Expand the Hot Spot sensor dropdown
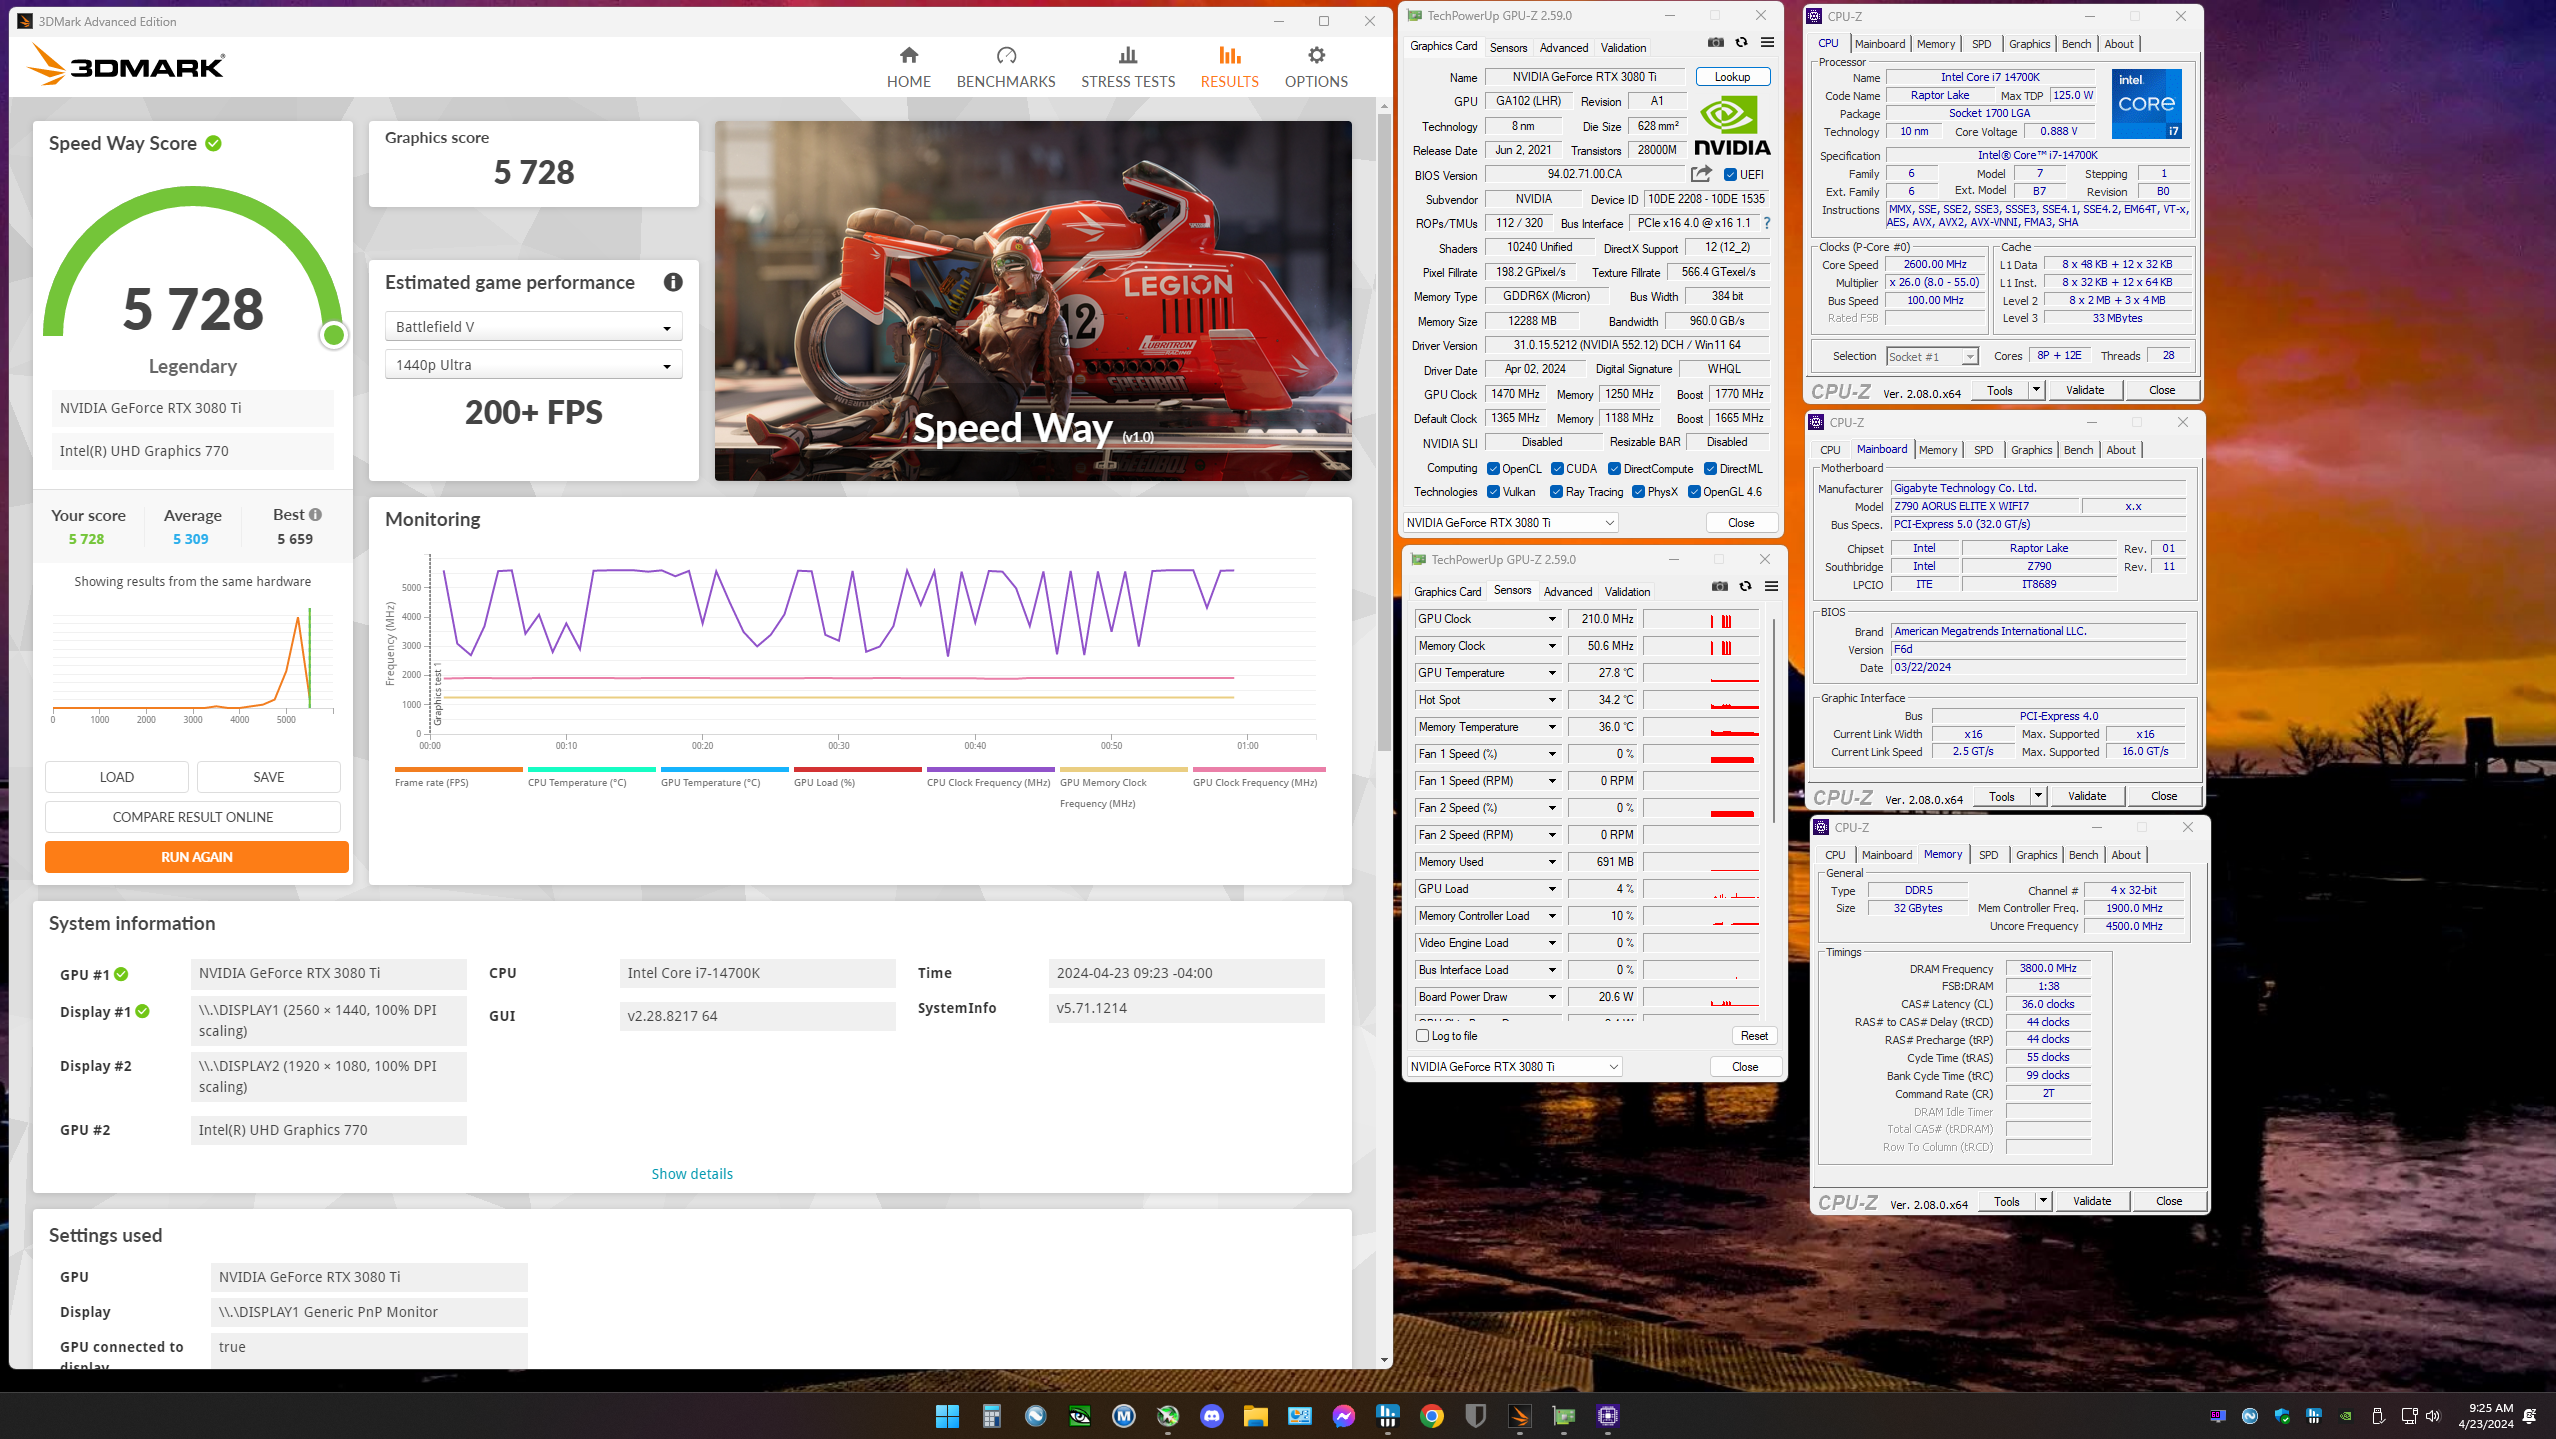The image size is (2556, 1439). [x=1552, y=700]
